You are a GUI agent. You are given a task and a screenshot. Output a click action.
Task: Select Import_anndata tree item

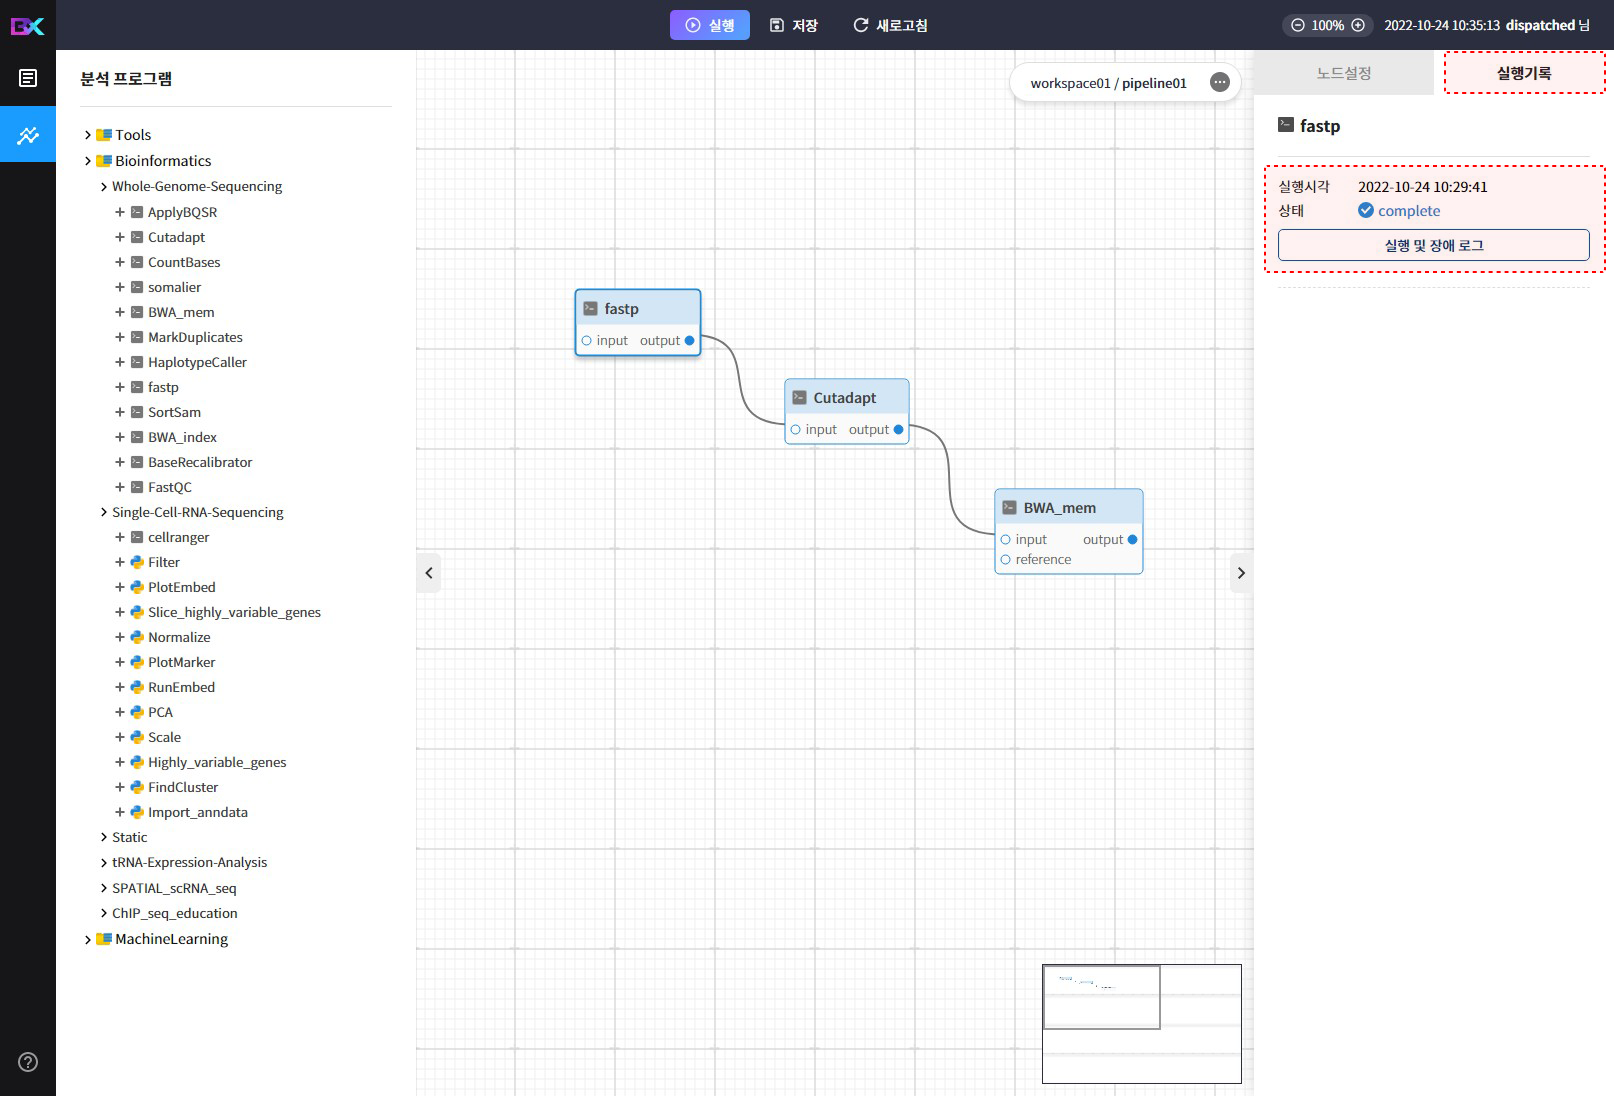[198, 812]
